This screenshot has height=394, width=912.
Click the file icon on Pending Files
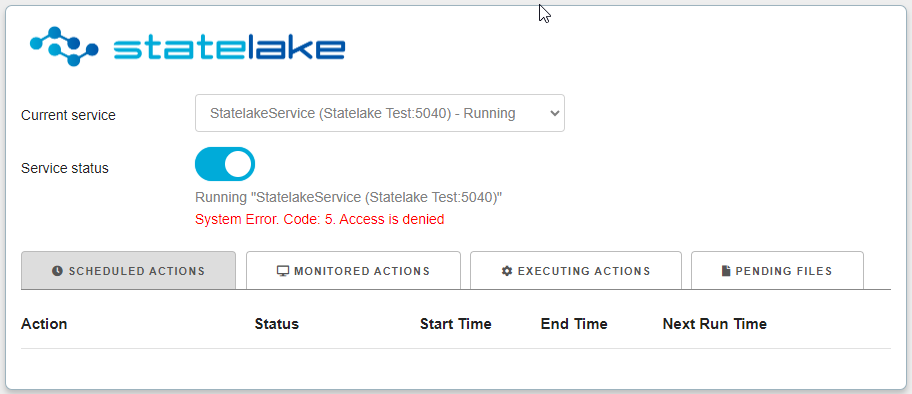pyautogui.click(x=726, y=271)
